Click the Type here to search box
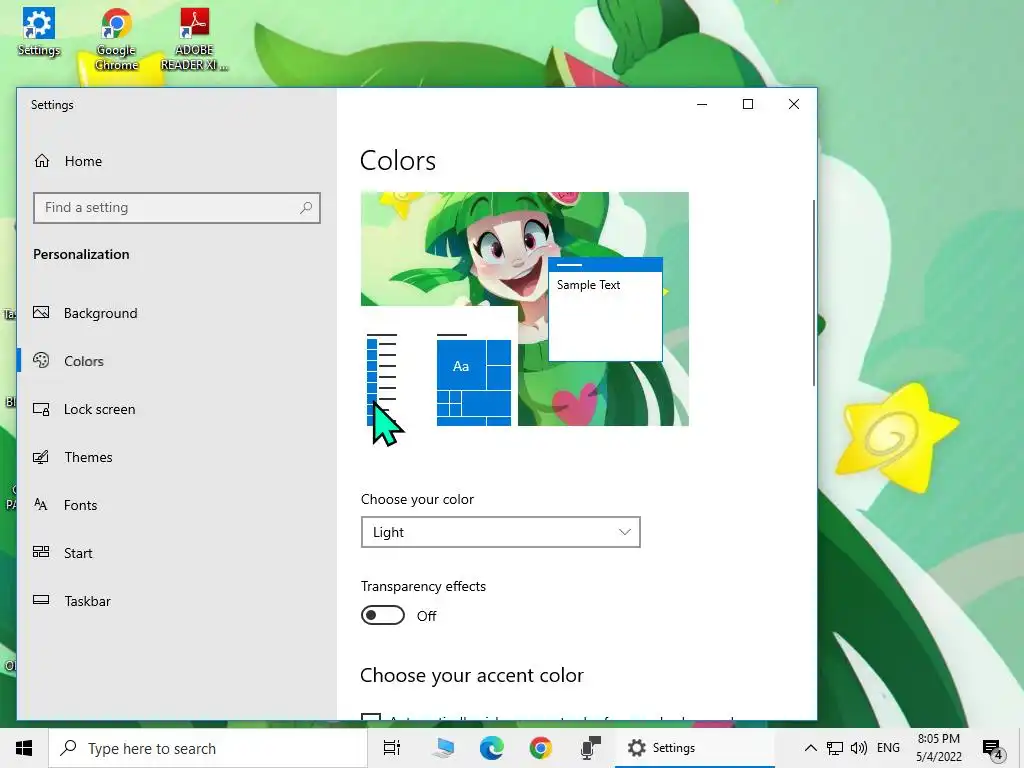The height and width of the screenshot is (768, 1024). [x=208, y=748]
